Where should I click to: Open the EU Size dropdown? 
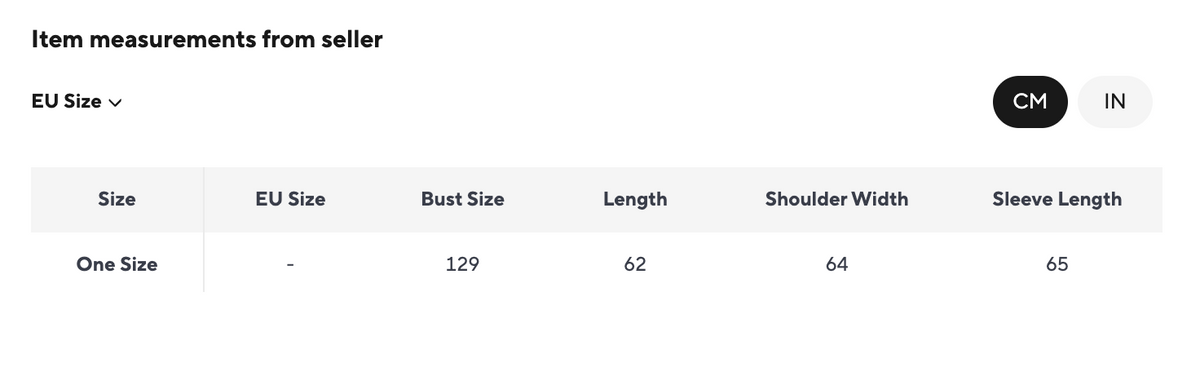[77, 101]
